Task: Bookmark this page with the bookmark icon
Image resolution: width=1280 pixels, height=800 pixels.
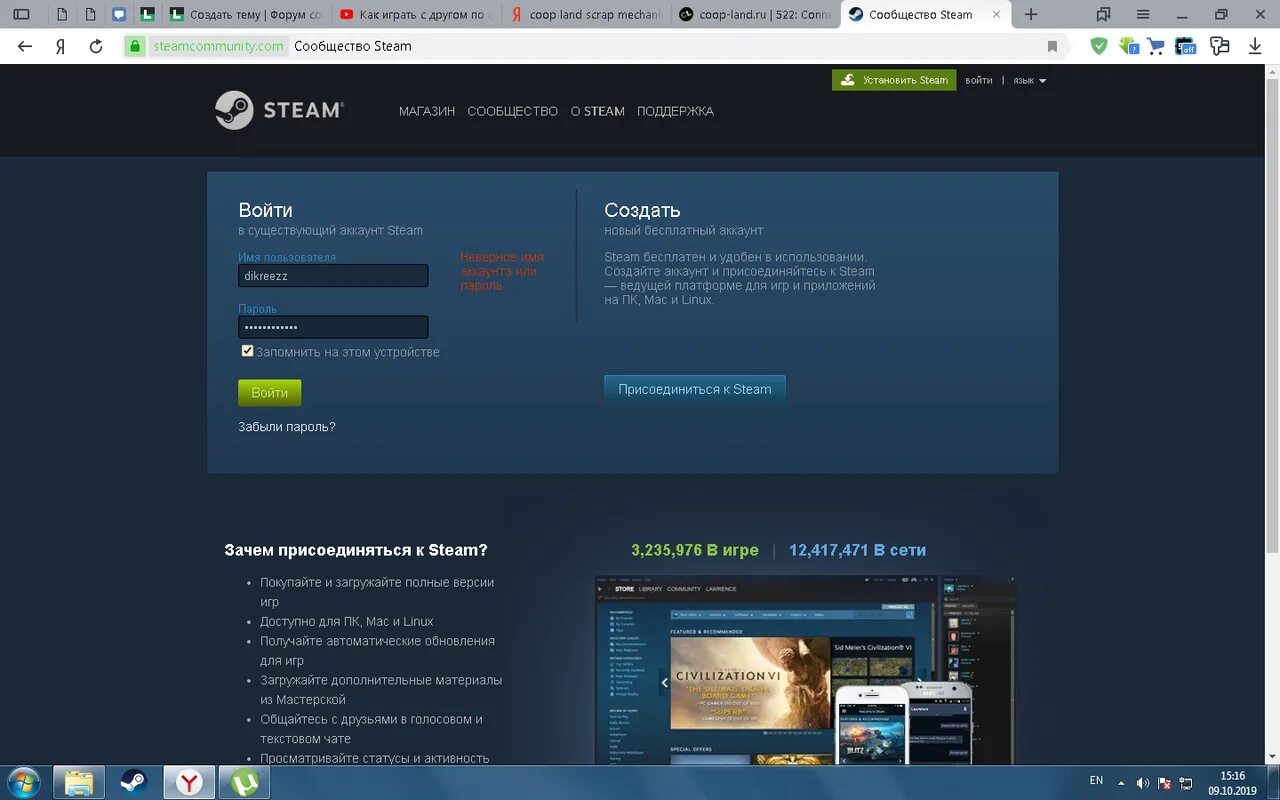Action: click(x=1052, y=46)
